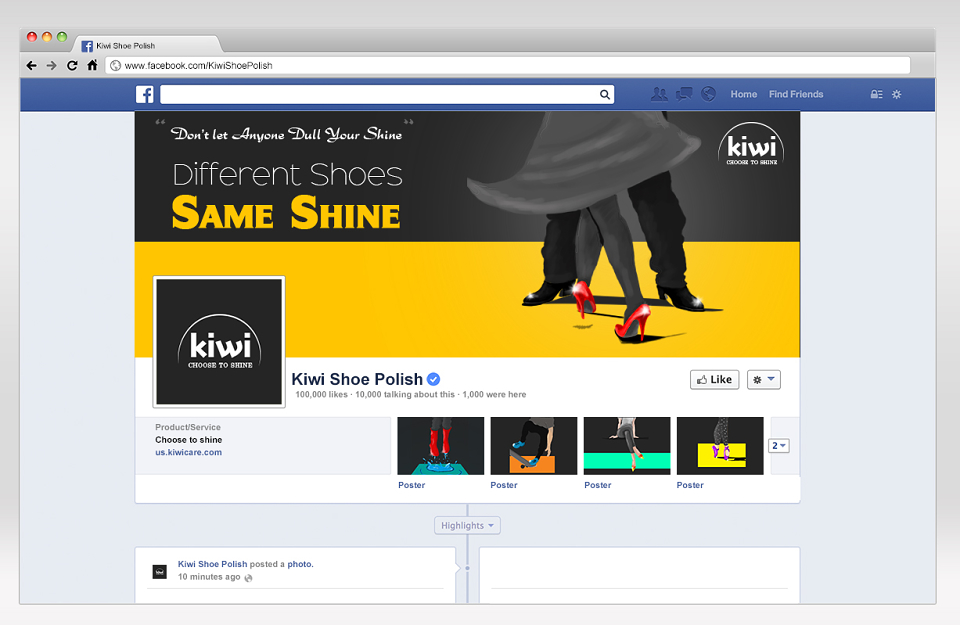The height and width of the screenshot is (625, 960).
Task: Click the Facebook search input field
Action: click(380, 94)
